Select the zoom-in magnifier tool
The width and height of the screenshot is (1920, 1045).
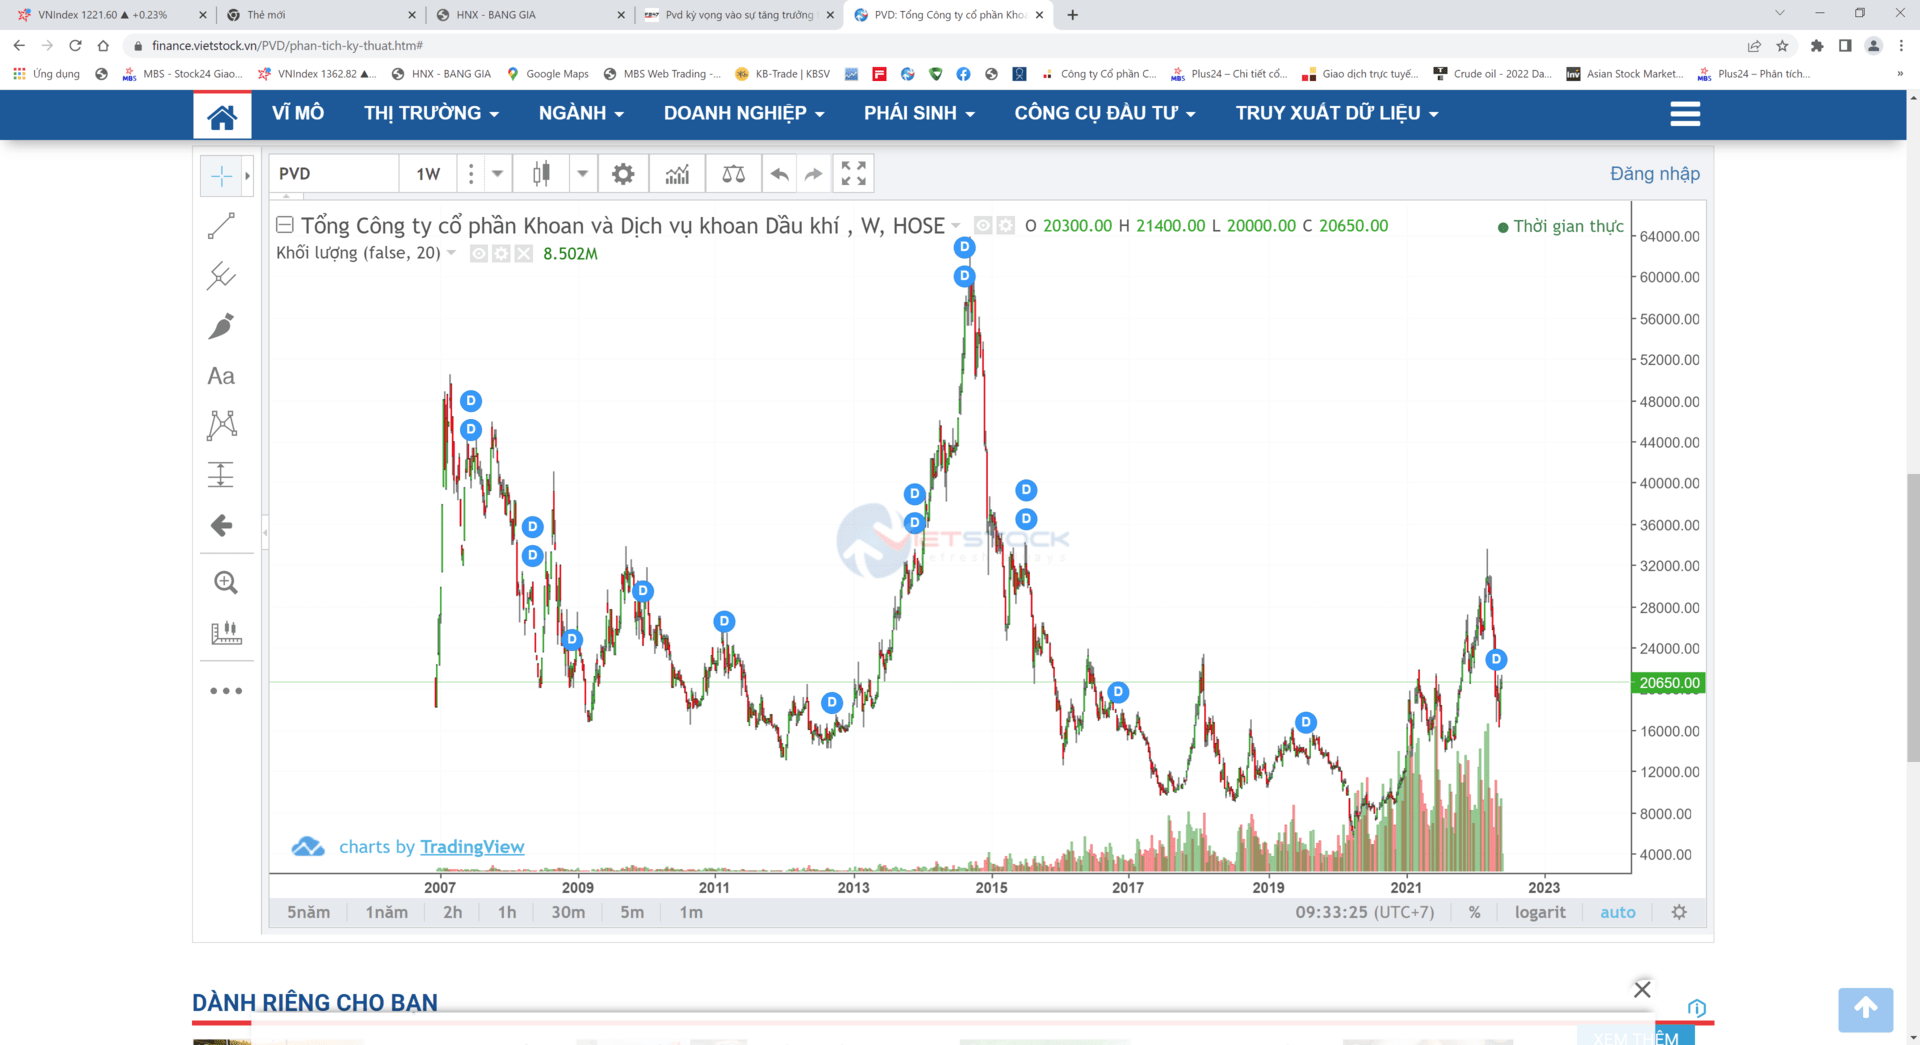tap(226, 583)
